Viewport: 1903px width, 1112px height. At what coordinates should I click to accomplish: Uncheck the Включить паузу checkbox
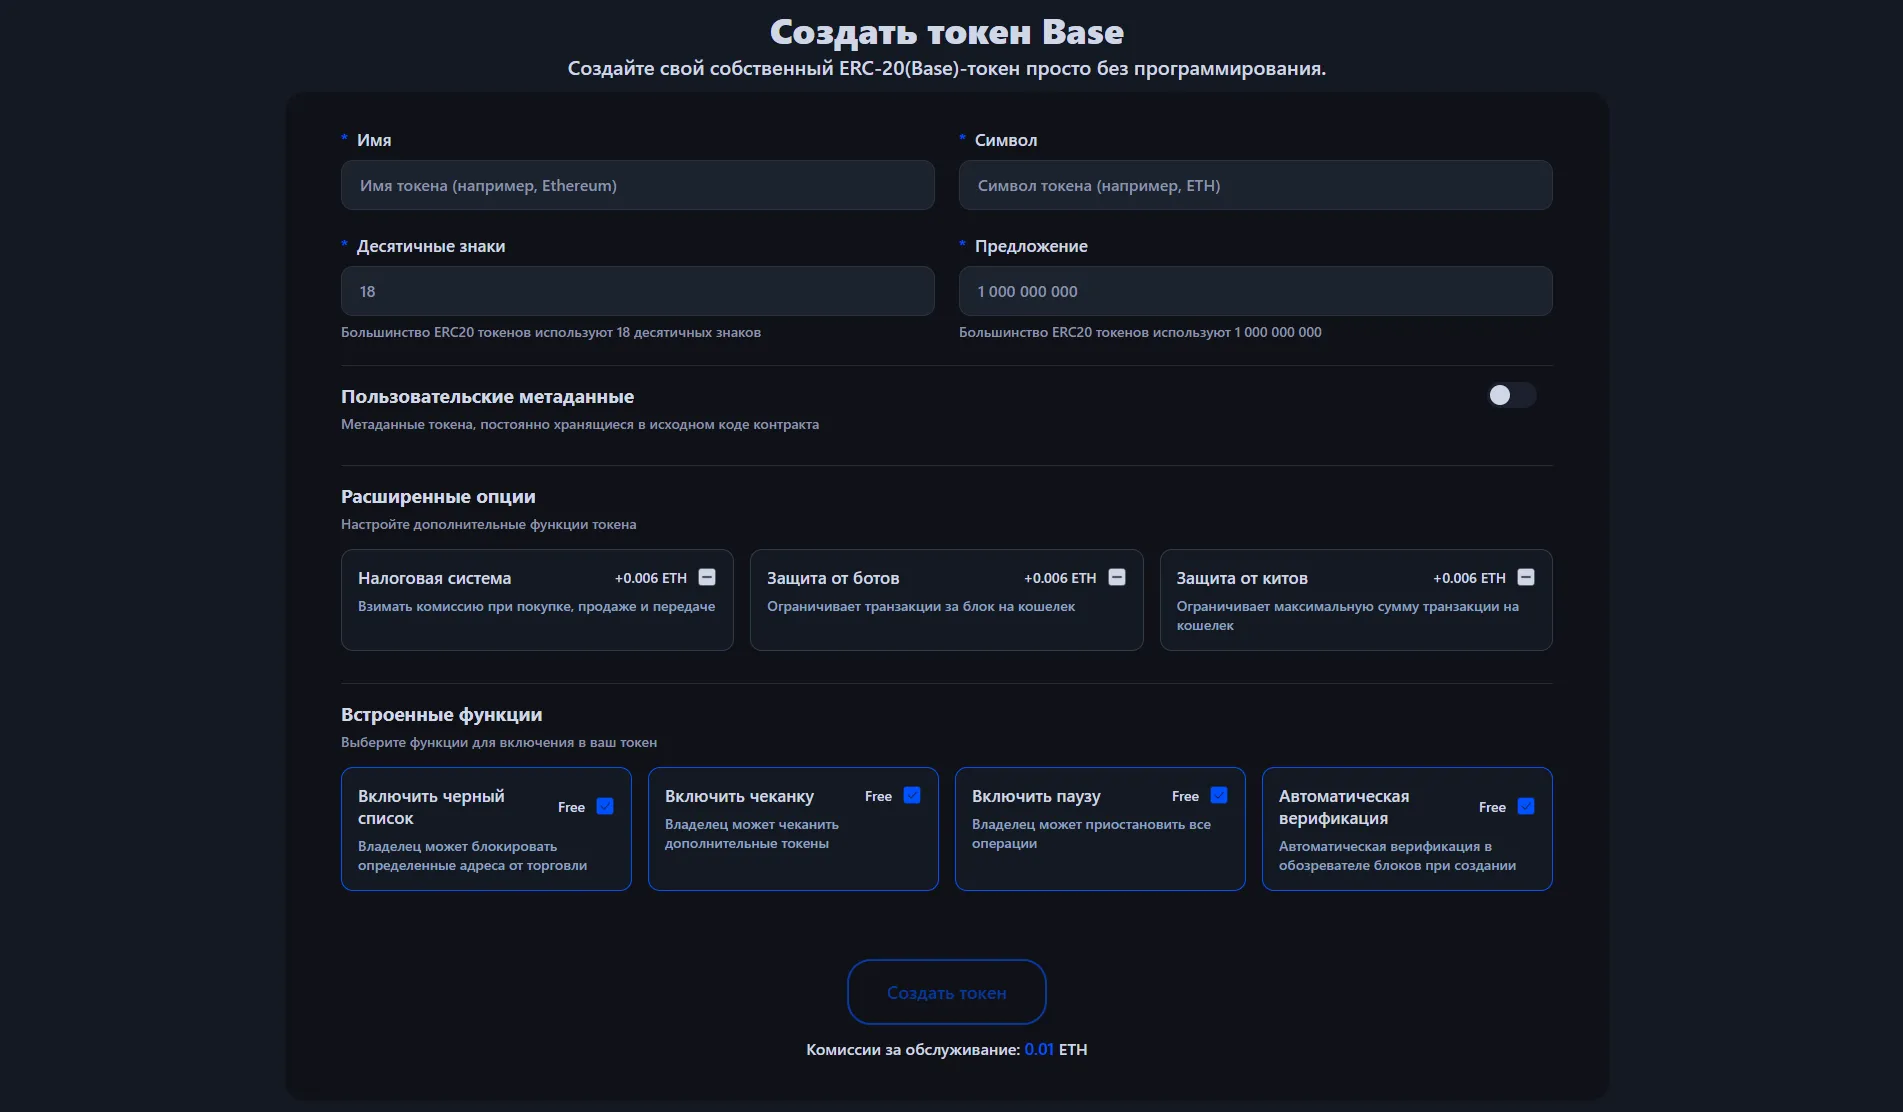coord(1219,795)
